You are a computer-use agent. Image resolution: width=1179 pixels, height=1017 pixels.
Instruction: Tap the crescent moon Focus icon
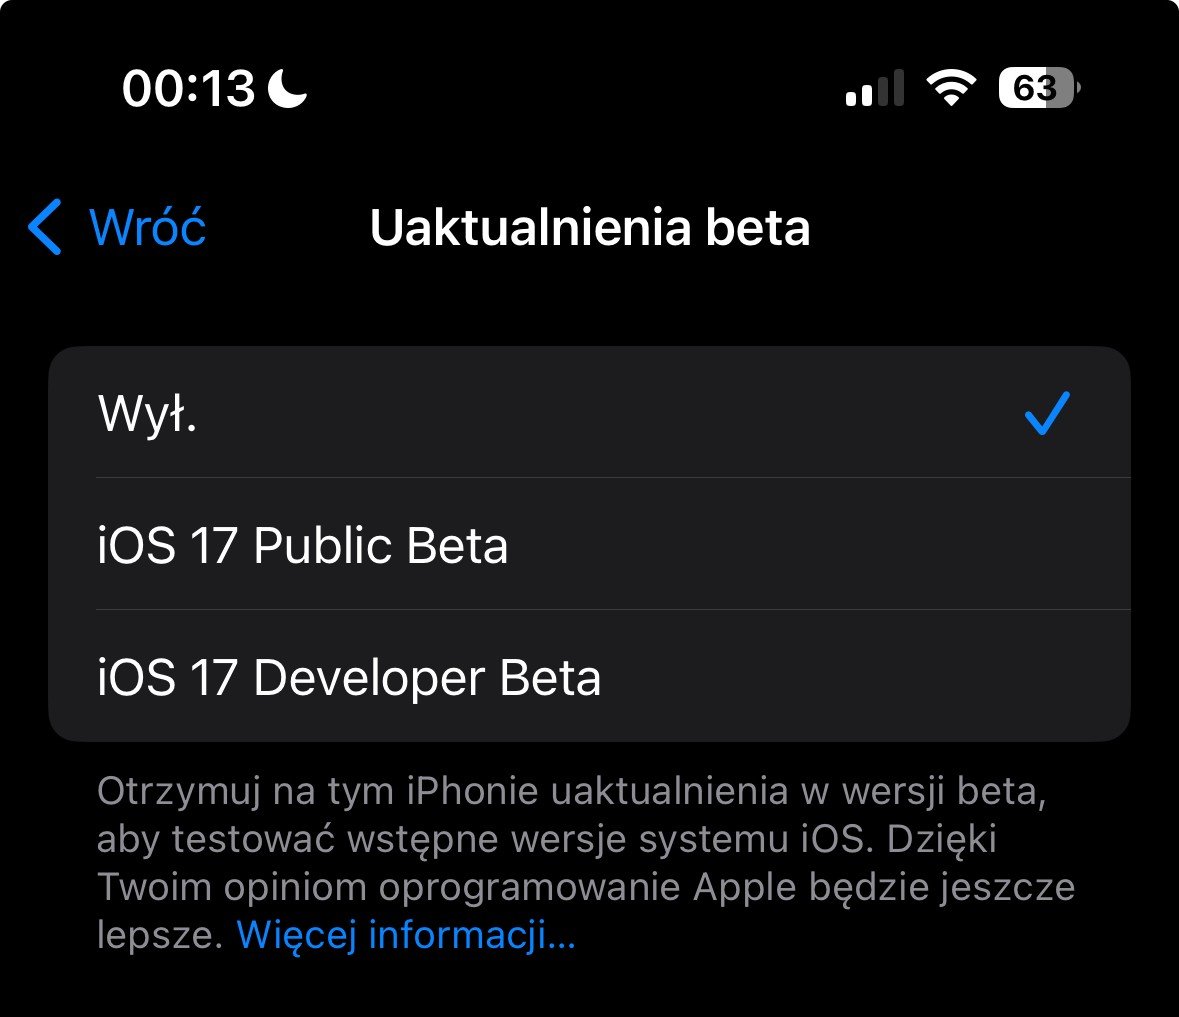tap(288, 88)
